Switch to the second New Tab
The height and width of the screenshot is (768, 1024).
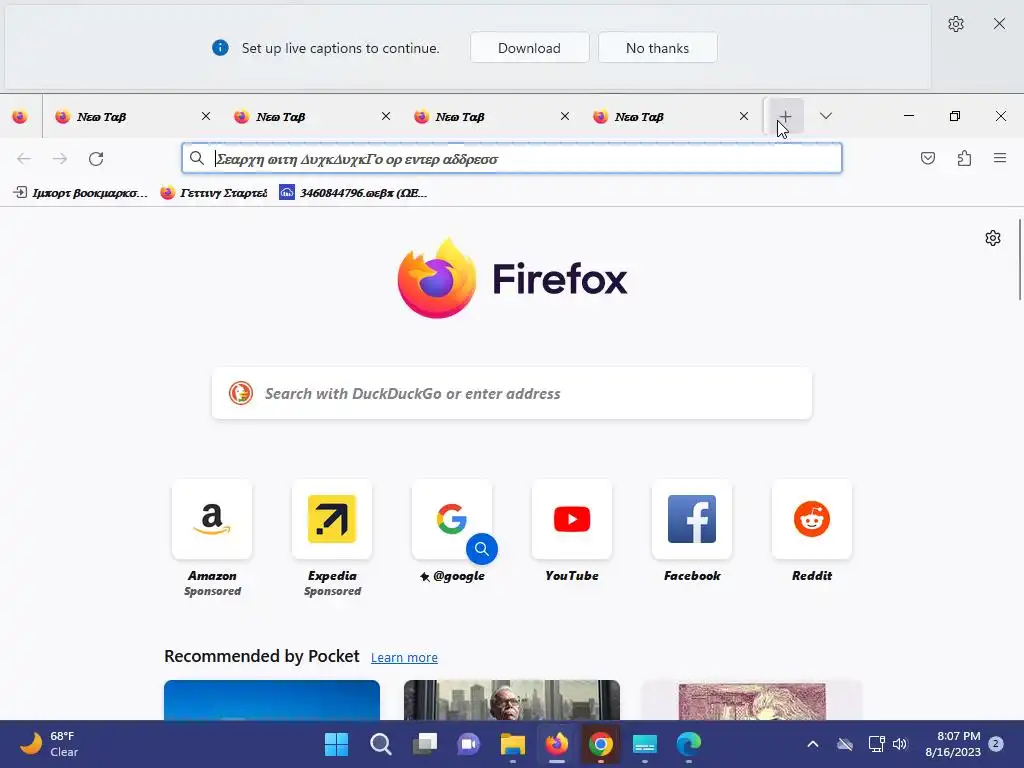[x=304, y=117]
